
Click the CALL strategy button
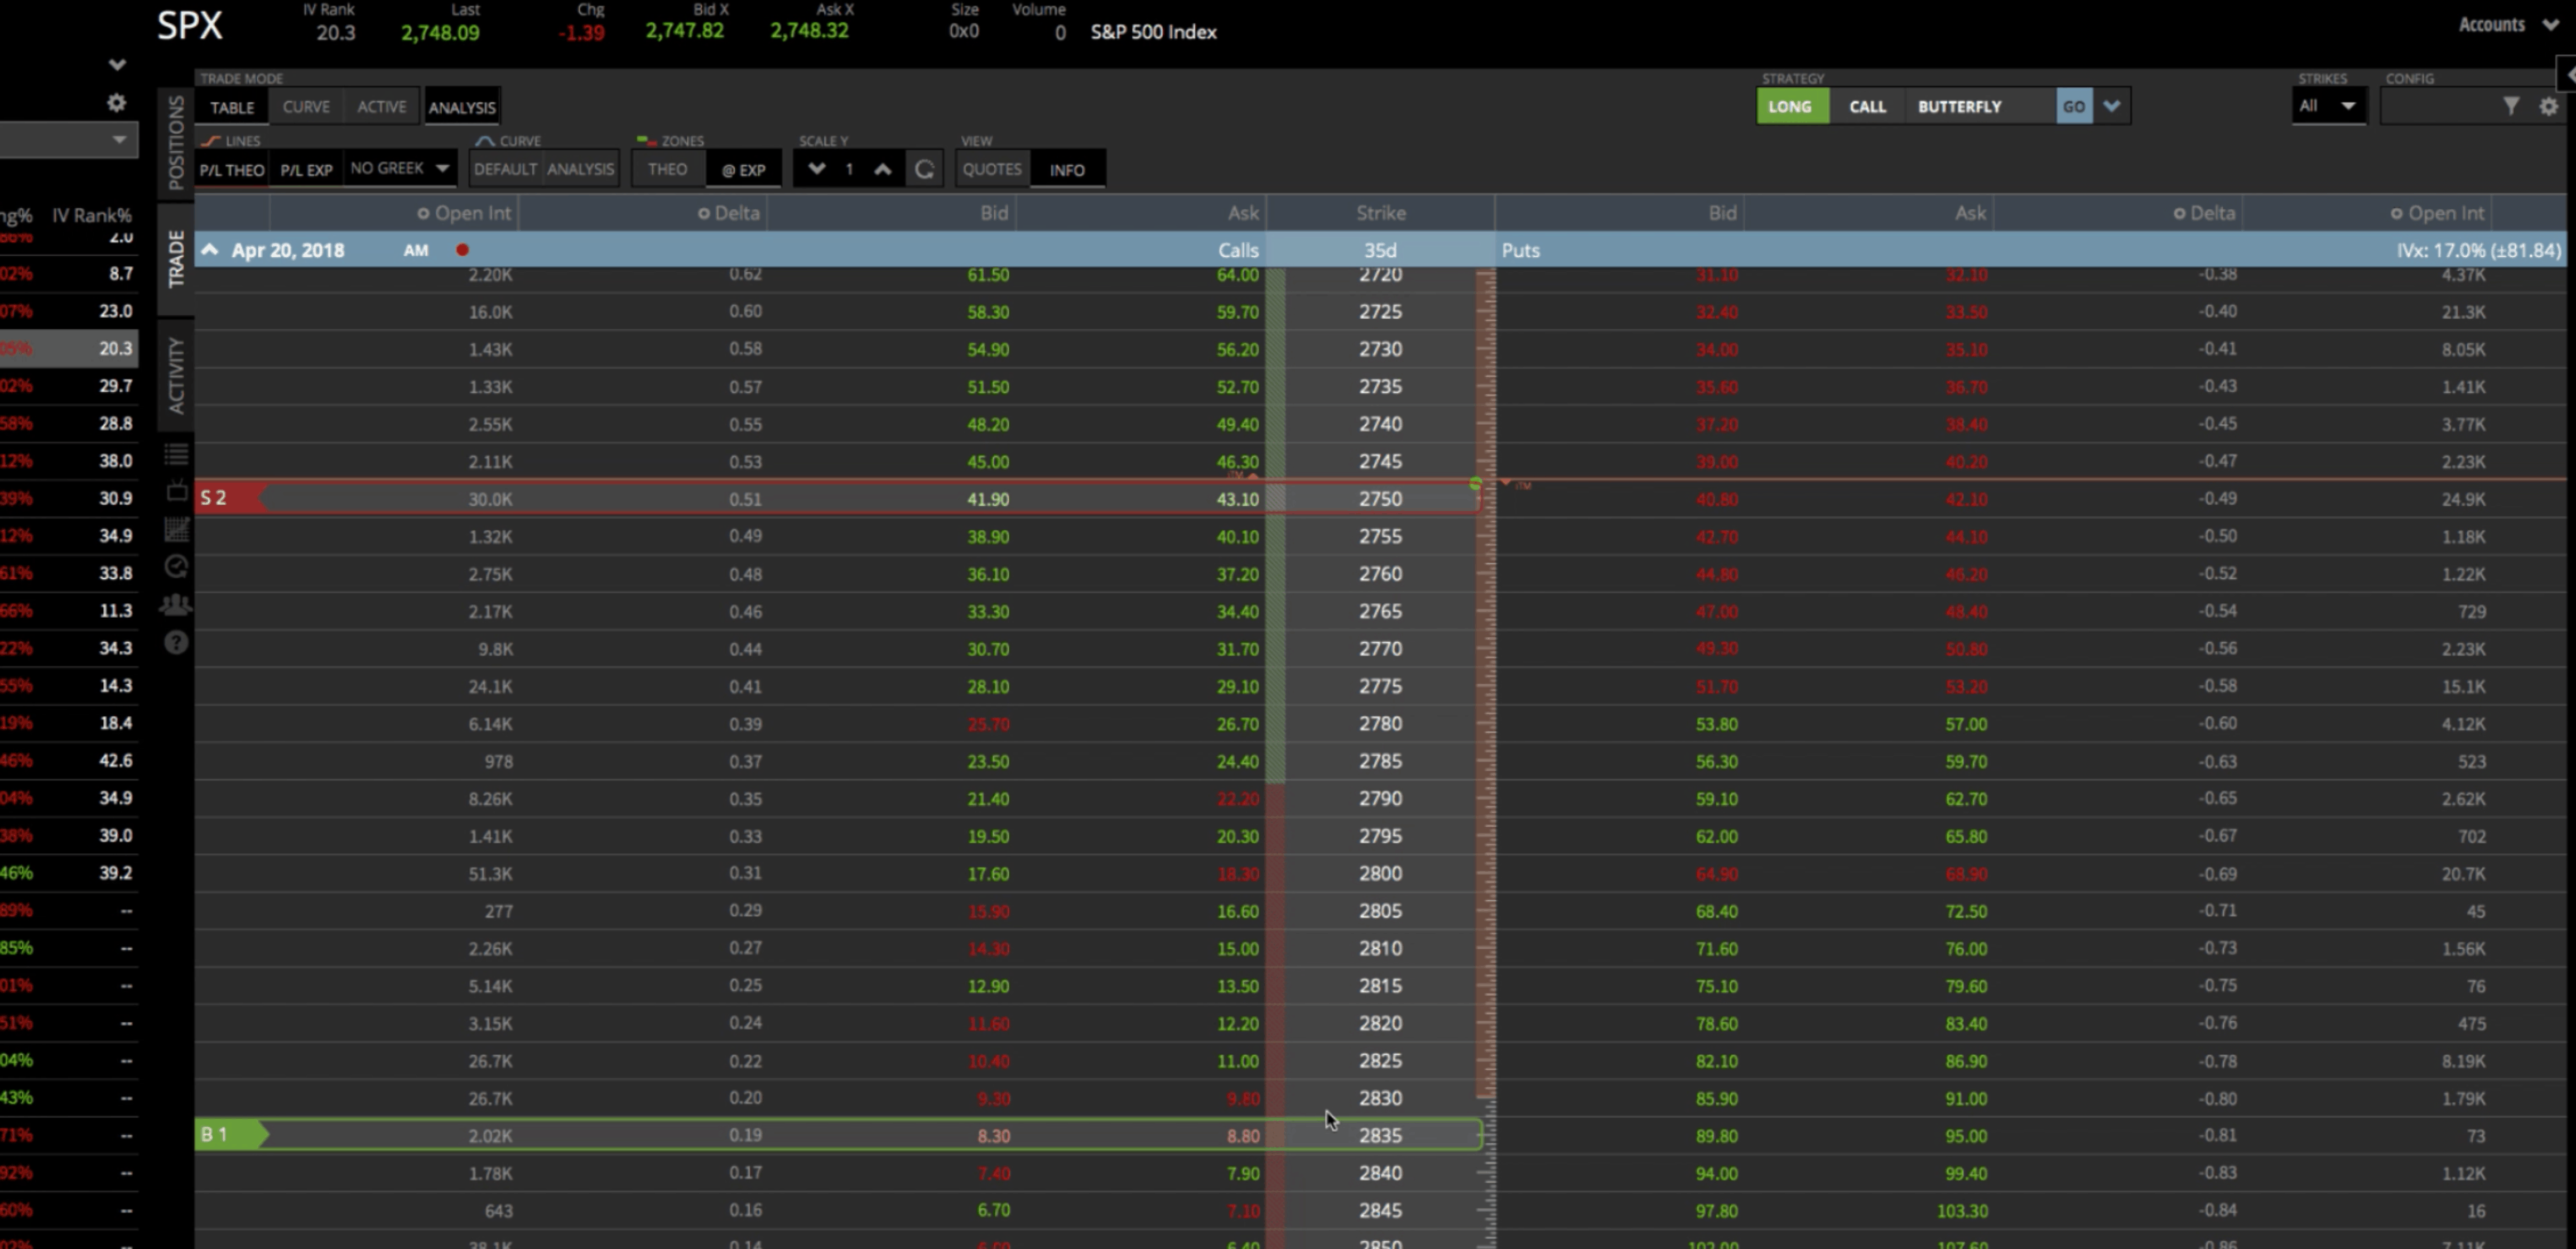[1867, 106]
